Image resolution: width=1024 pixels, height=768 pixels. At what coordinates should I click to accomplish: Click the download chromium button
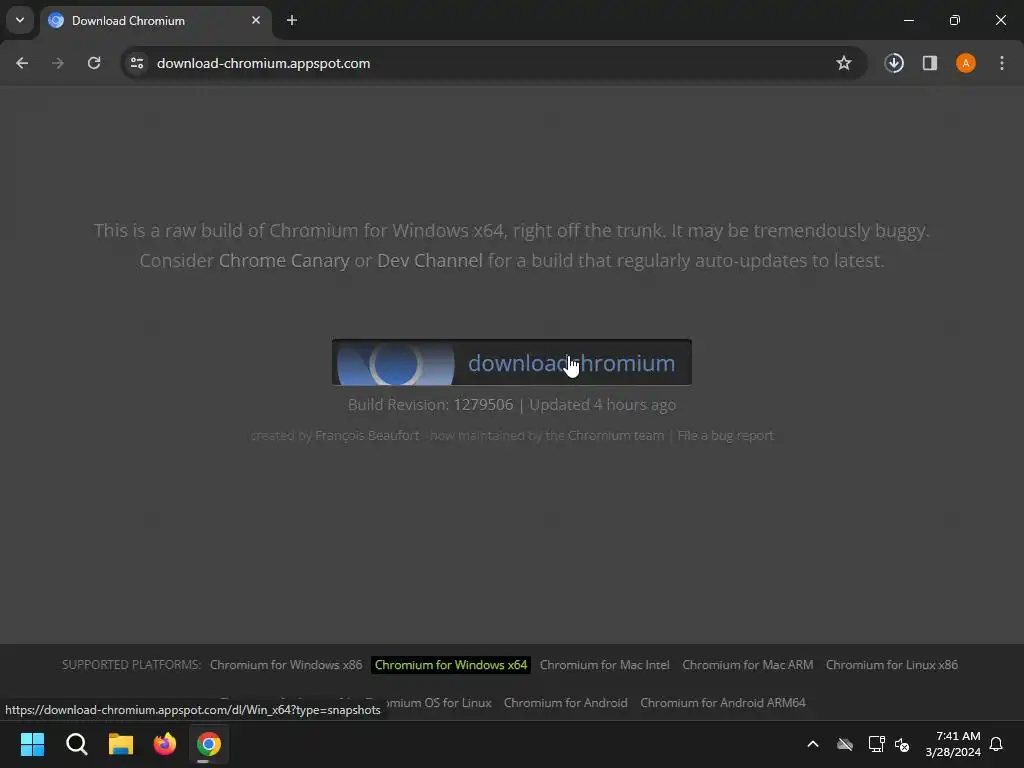click(x=511, y=362)
